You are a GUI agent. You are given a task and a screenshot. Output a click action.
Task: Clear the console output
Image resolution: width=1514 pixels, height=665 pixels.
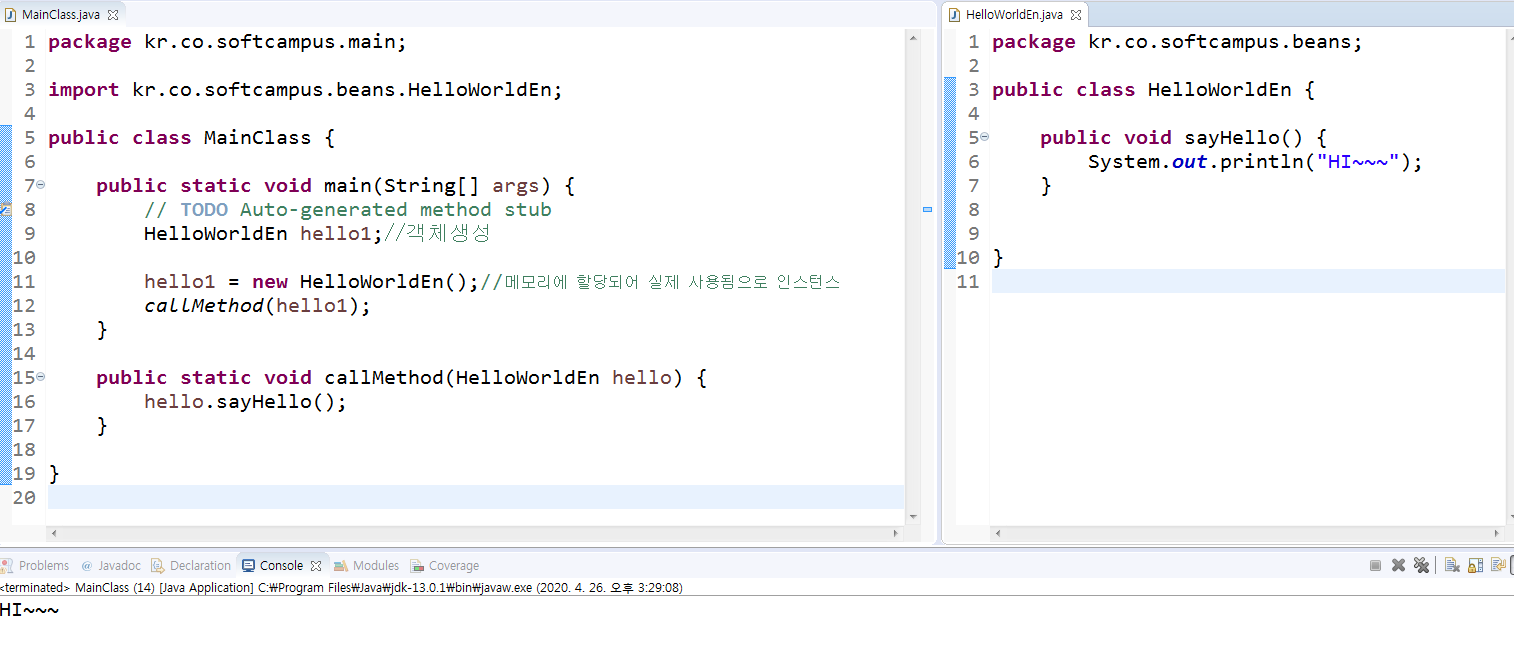click(1452, 566)
